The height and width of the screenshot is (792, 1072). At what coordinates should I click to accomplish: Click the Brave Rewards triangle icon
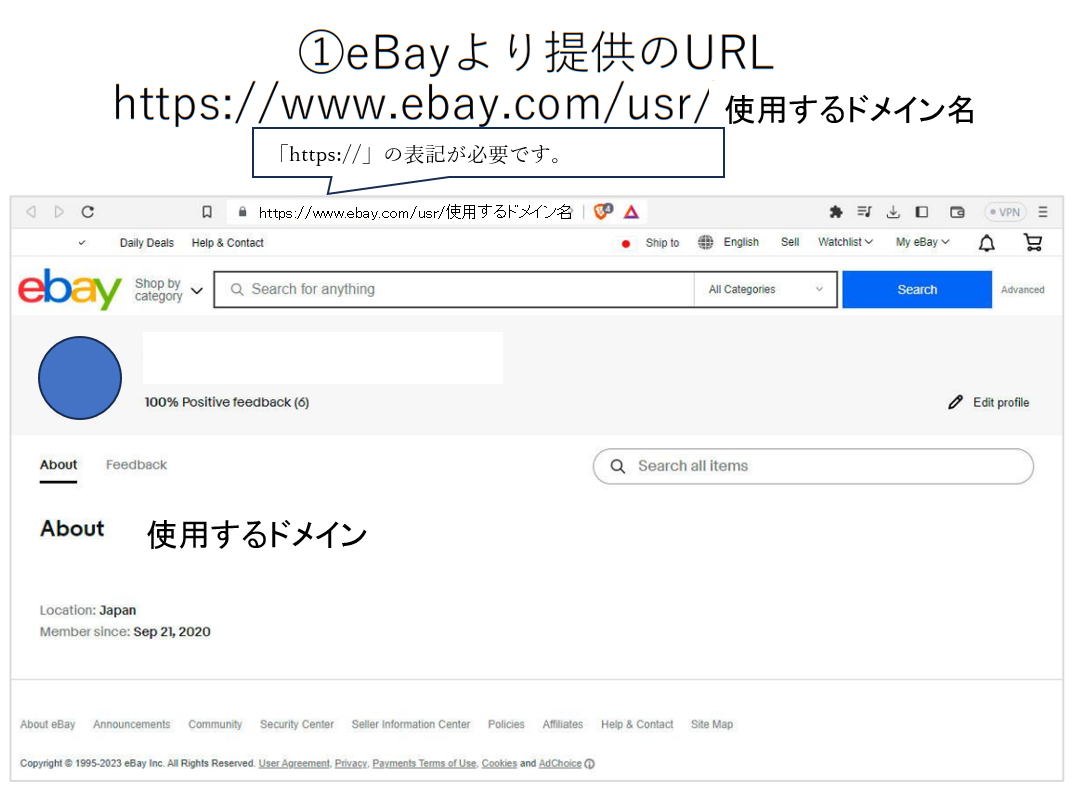point(631,212)
